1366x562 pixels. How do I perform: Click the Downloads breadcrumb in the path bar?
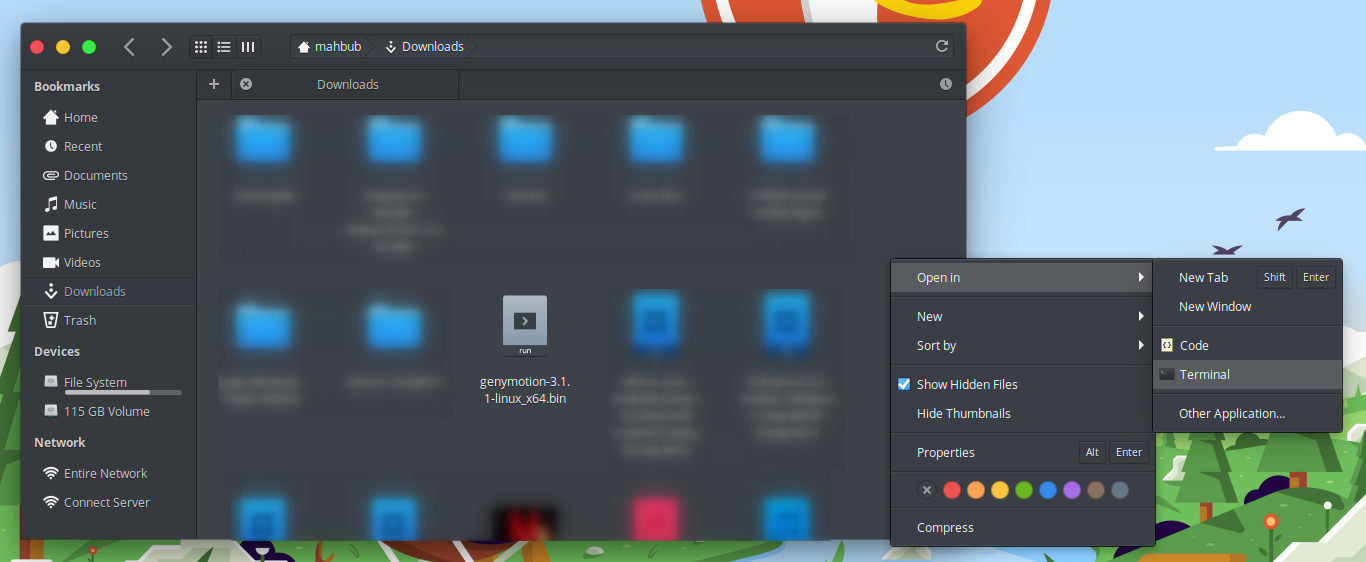pyautogui.click(x=424, y=47)
